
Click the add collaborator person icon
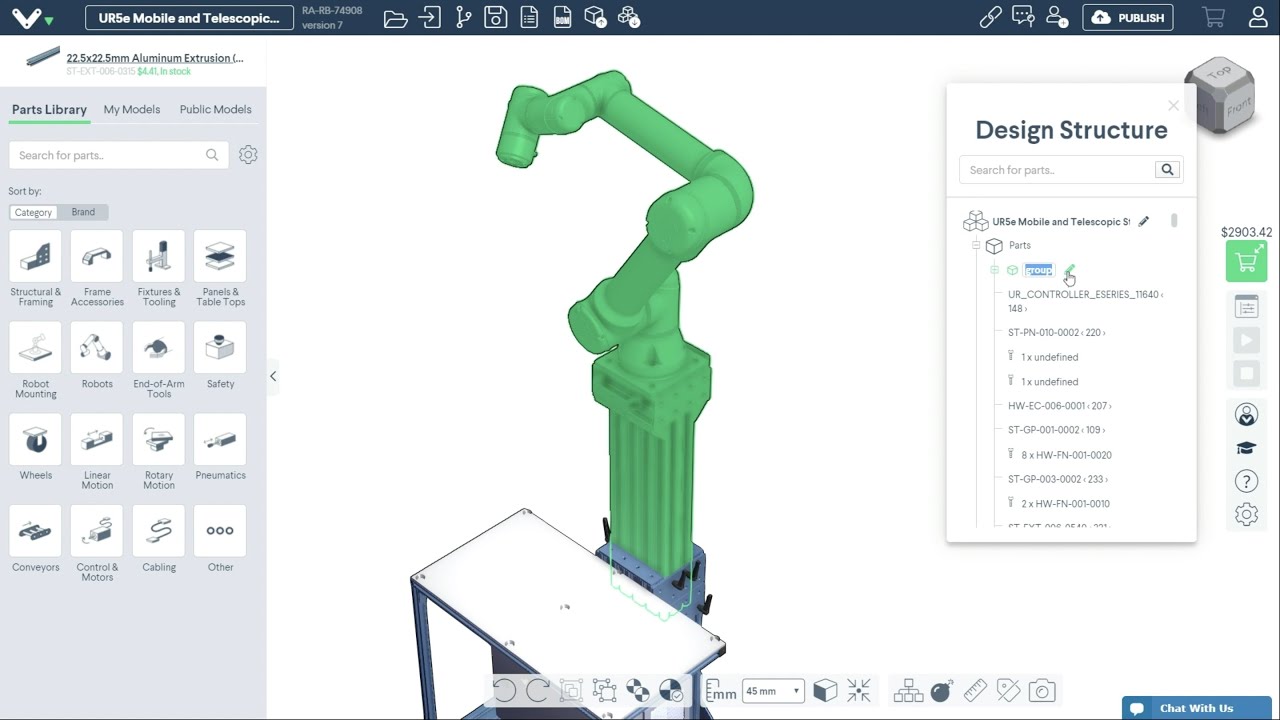(x=1056, y=17)
